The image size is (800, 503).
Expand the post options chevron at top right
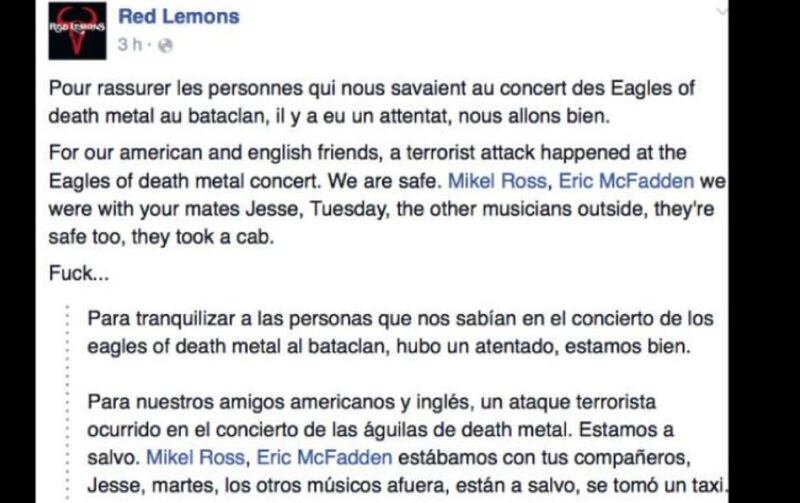coord(721,11)
